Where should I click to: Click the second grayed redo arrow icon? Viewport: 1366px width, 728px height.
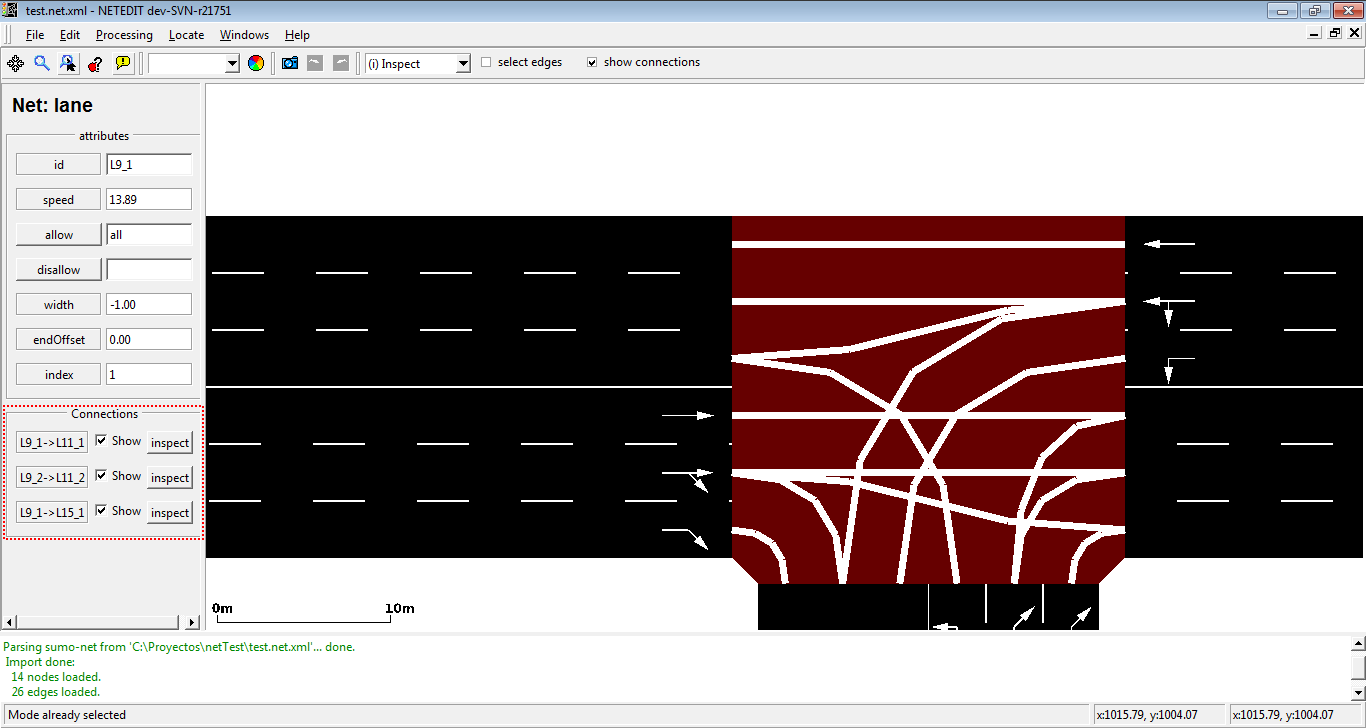pos(341,63)
